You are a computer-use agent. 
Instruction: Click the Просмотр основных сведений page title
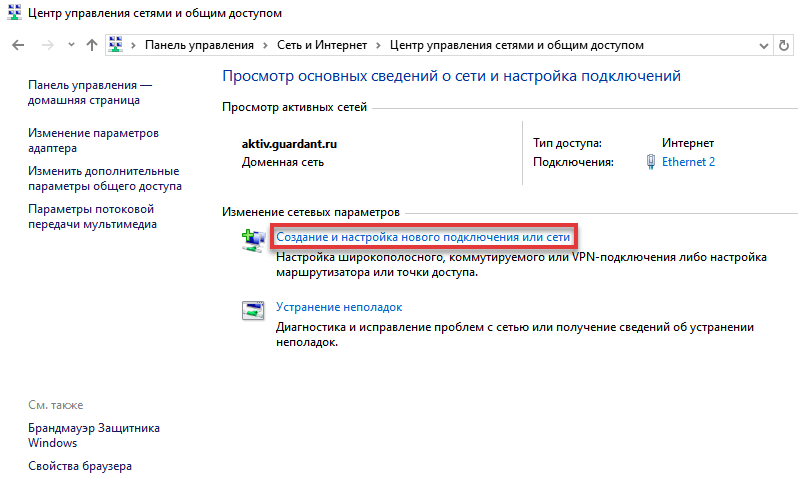[451, 76]
